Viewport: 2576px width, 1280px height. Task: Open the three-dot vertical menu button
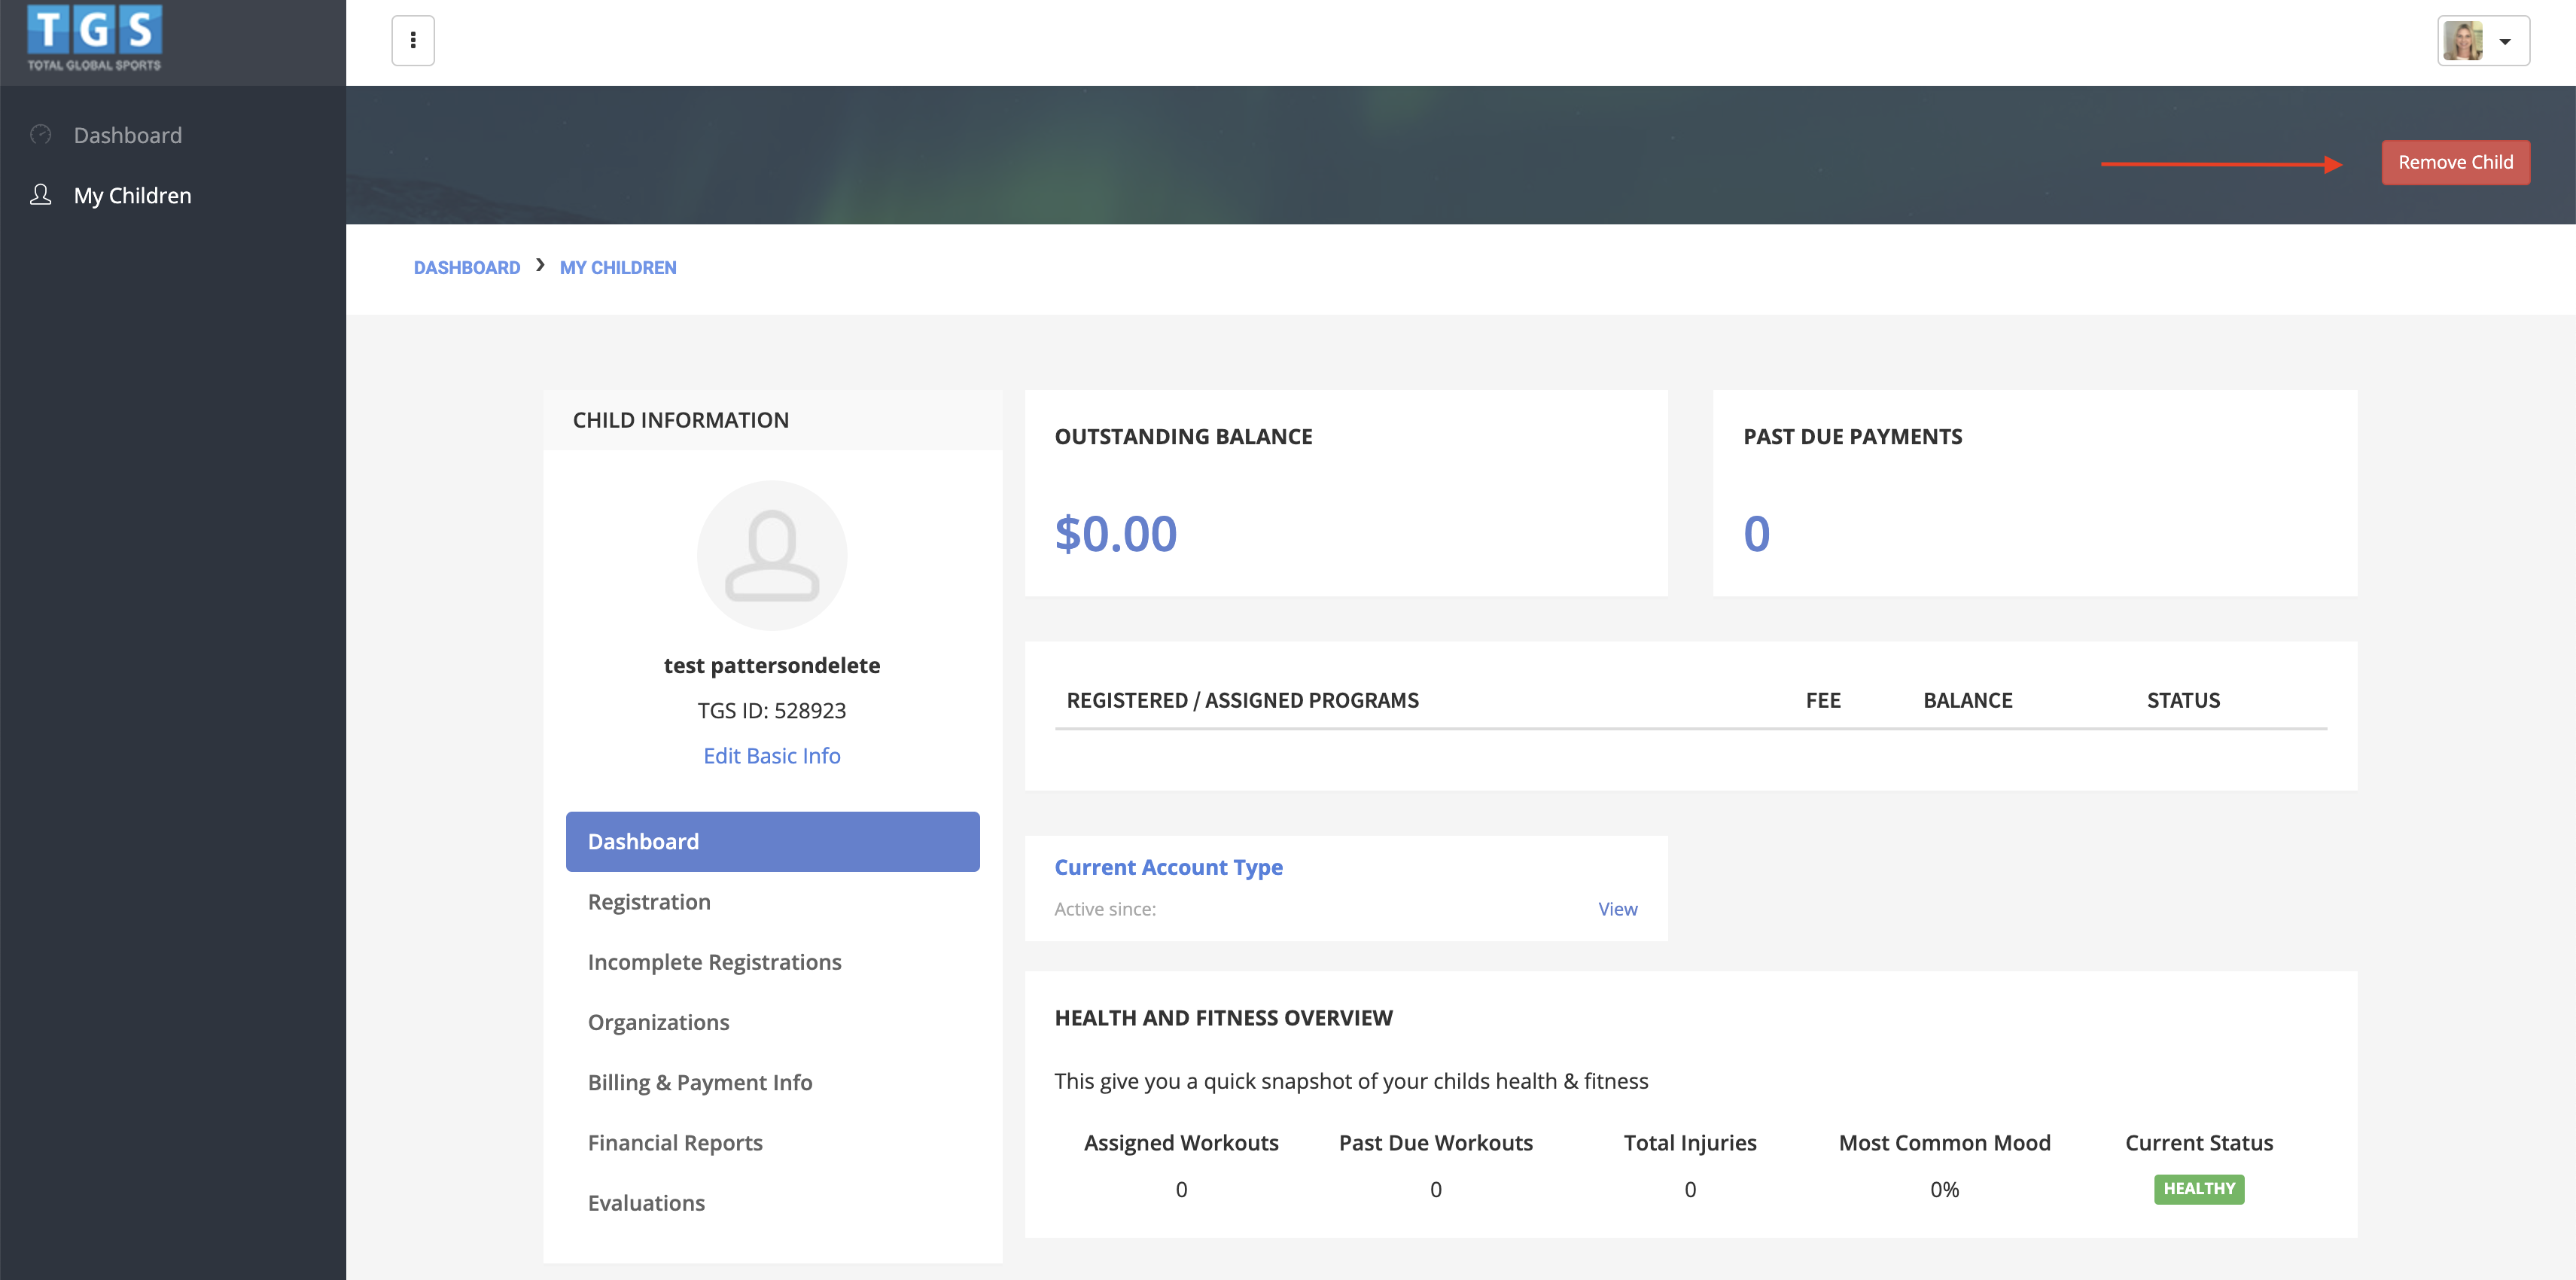[x=413, y=41]
